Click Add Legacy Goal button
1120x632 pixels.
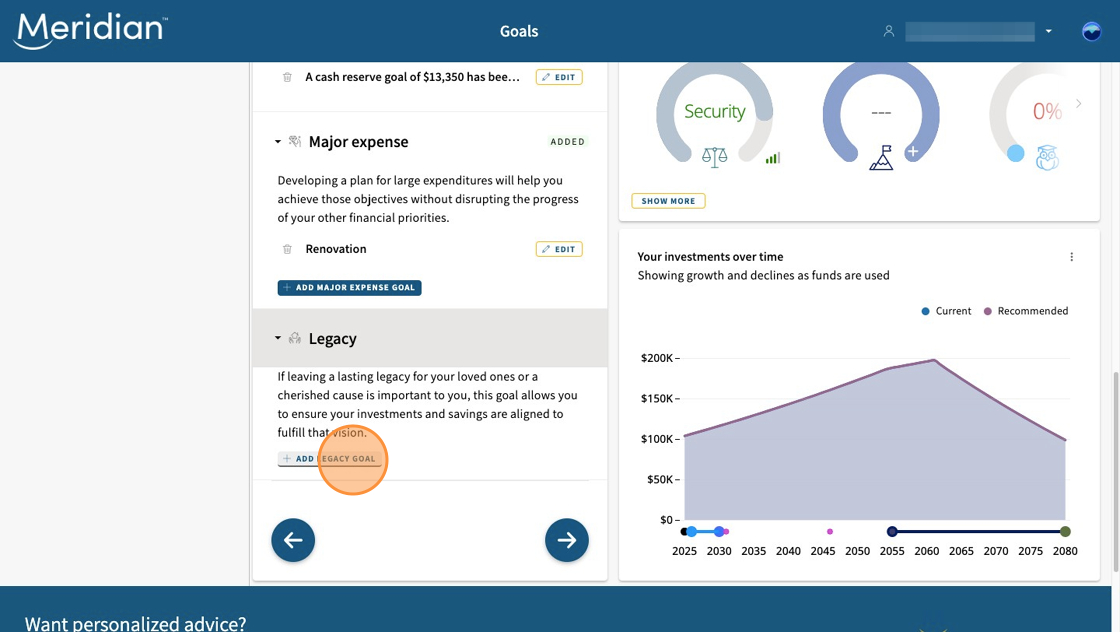[x=329, y=458]
